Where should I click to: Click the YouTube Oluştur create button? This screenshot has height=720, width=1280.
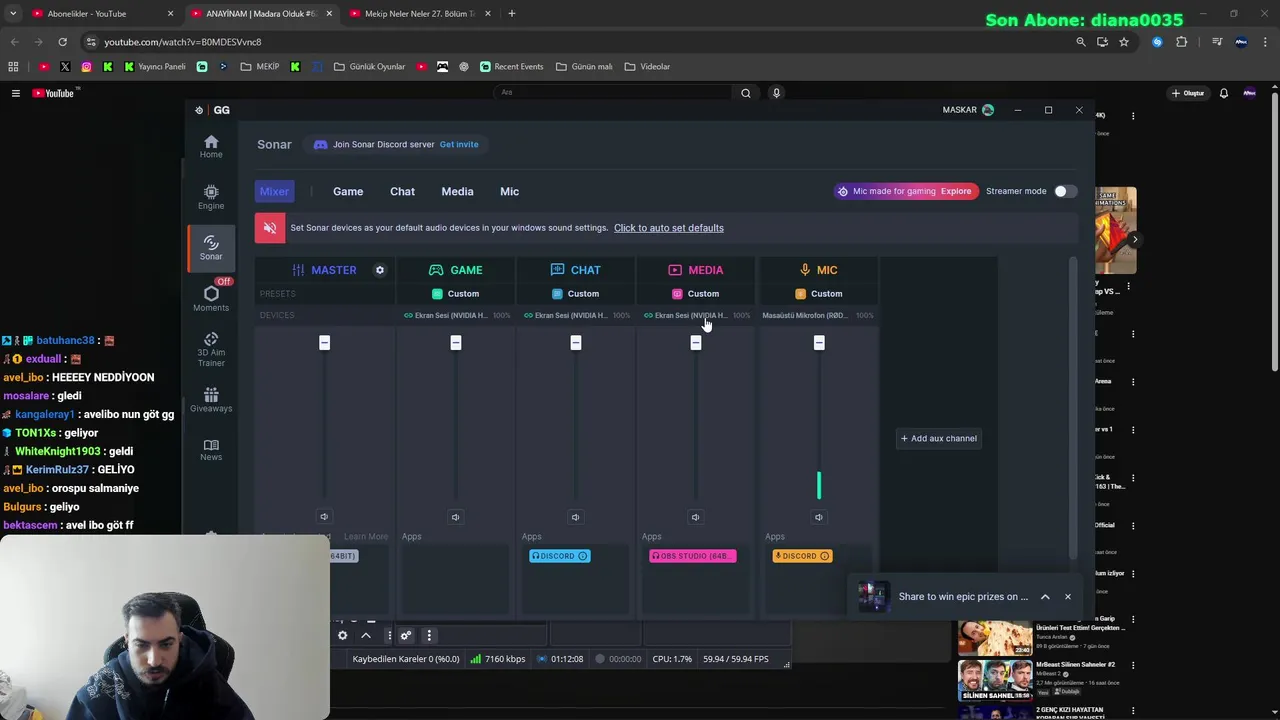pos(1189,93)
